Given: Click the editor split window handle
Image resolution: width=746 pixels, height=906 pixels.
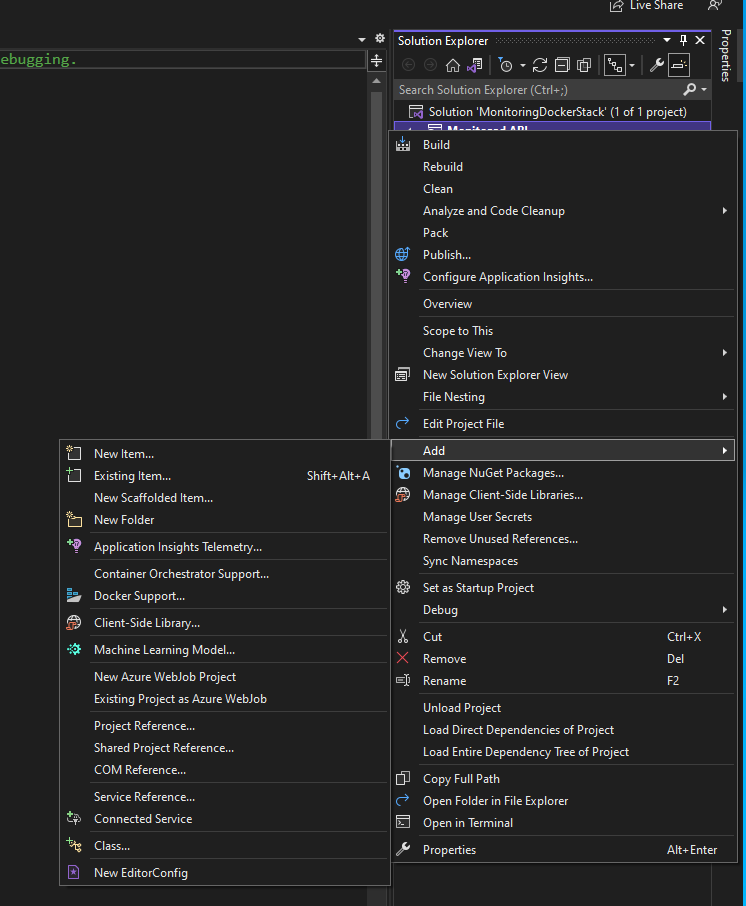Looking at the screenshot, I should click(x=376, y=60).
